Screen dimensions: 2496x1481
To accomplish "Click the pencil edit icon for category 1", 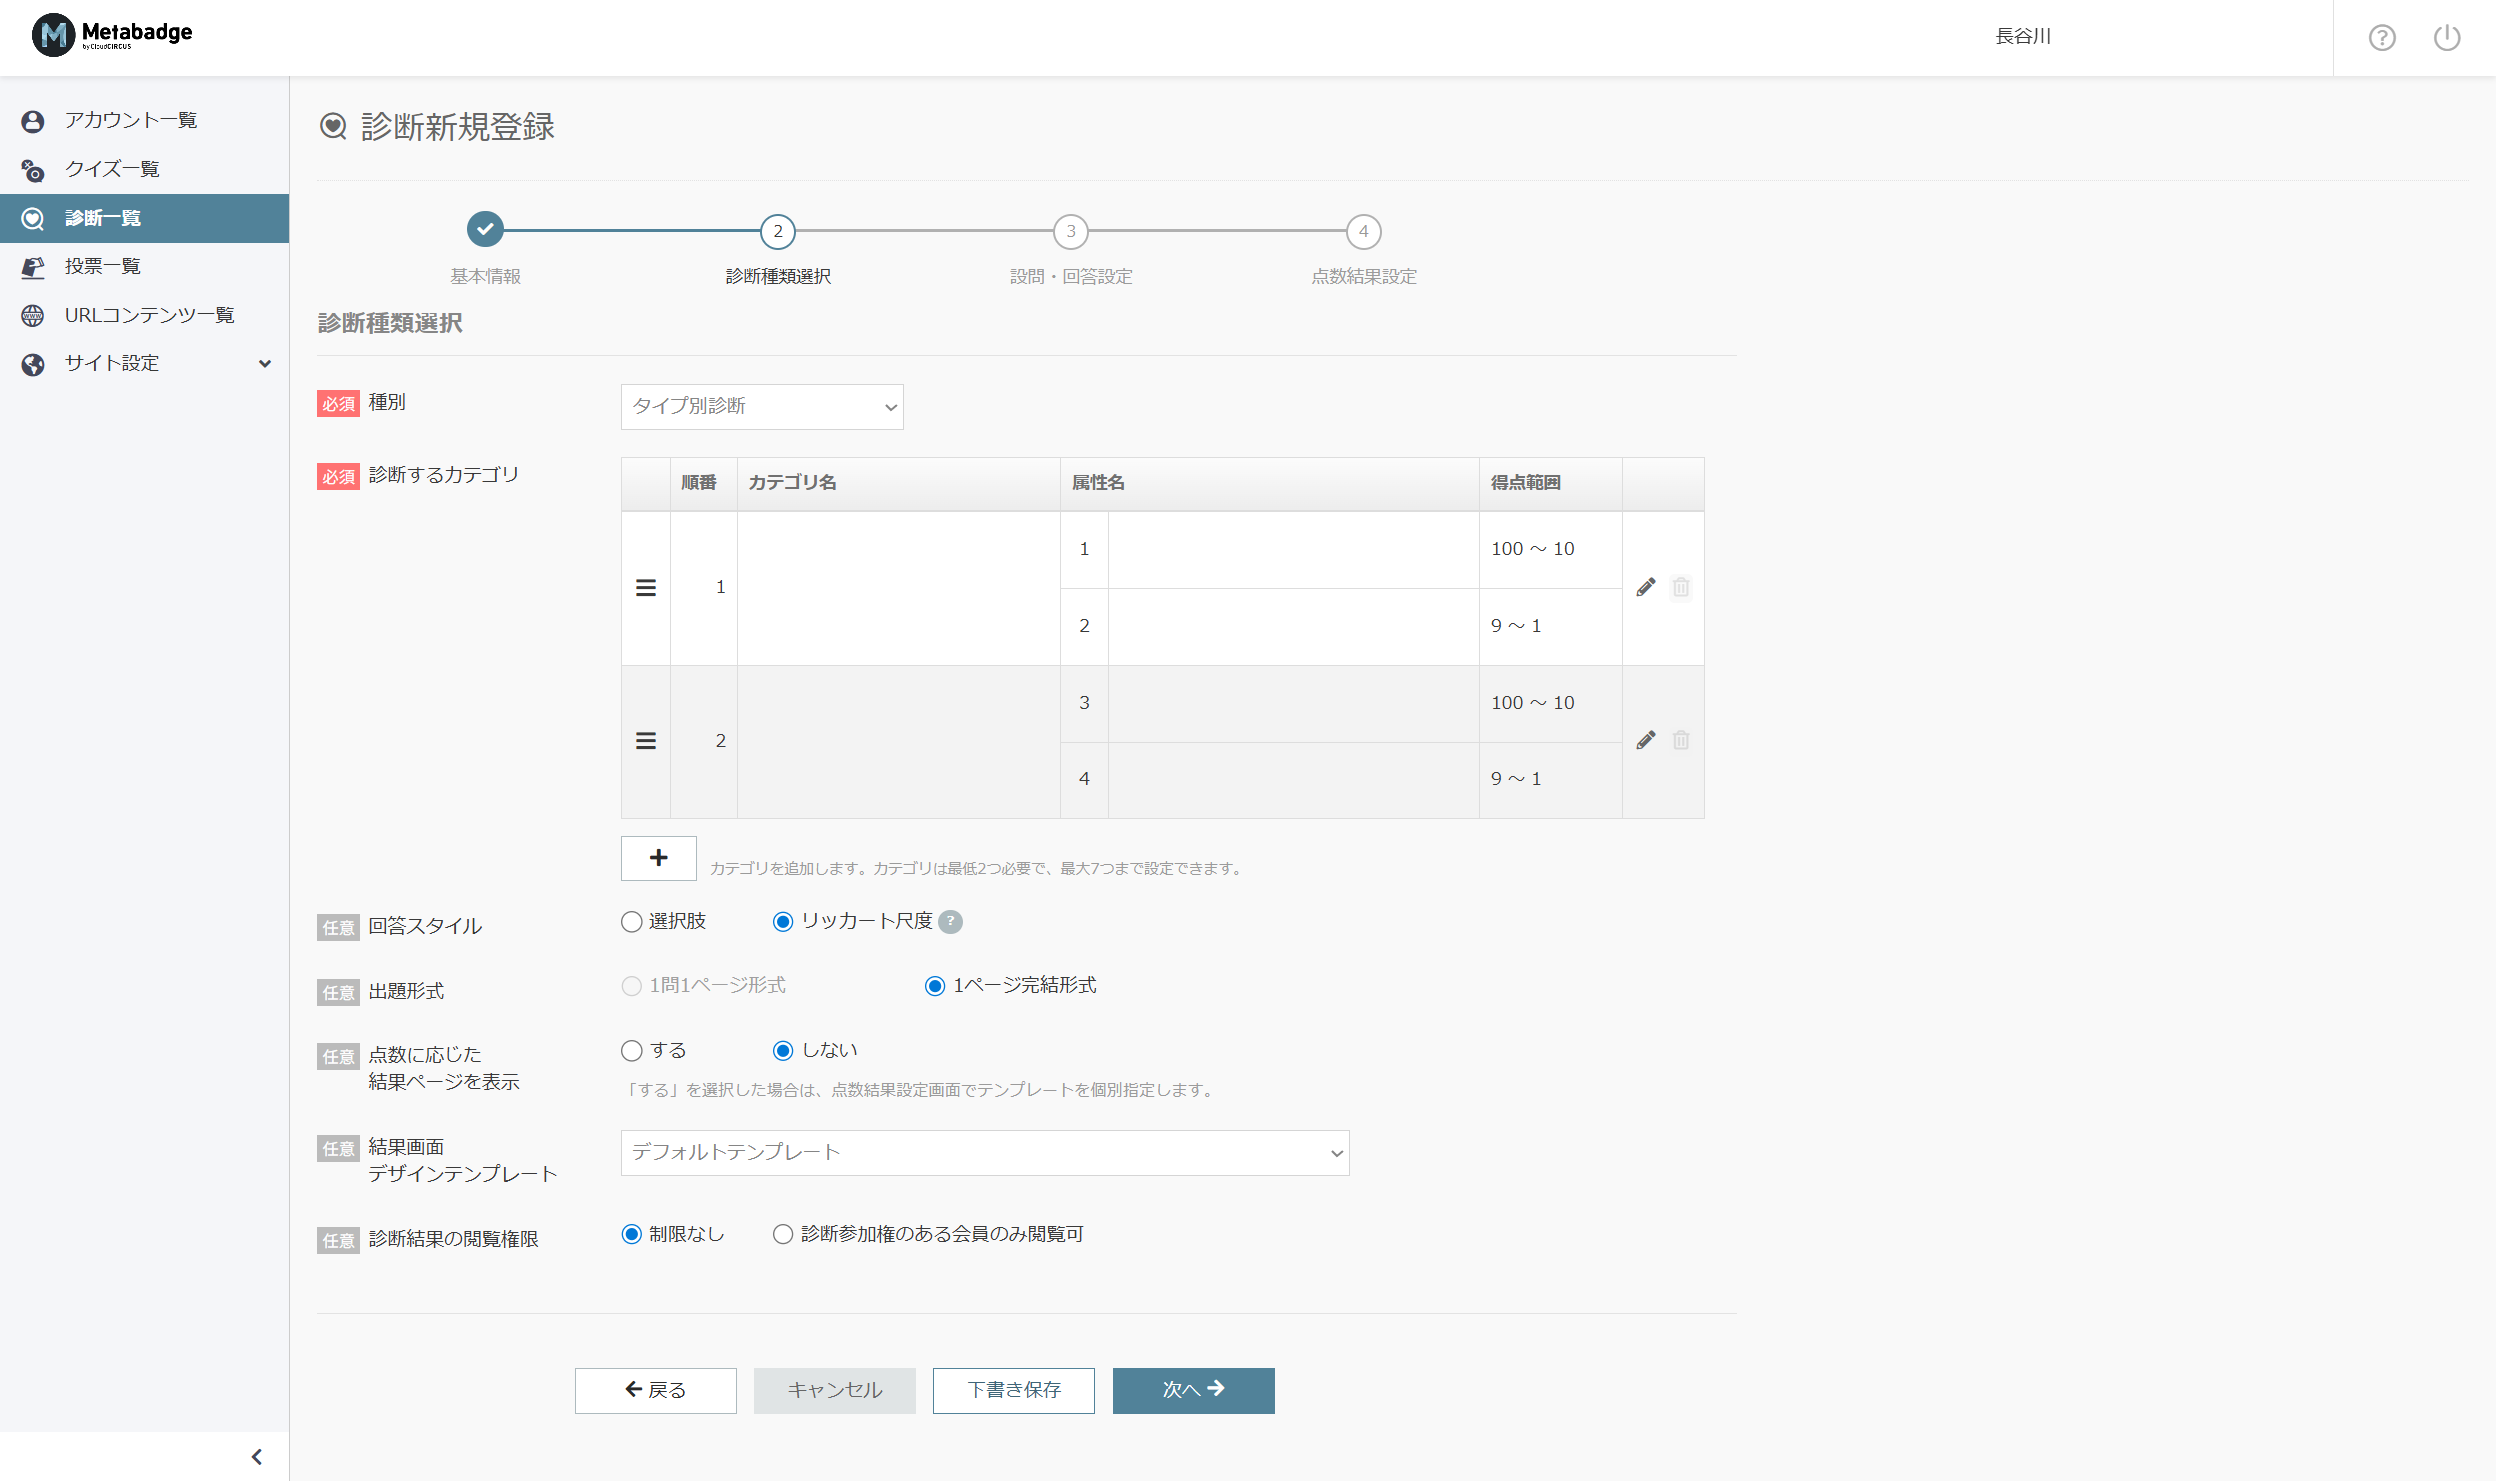I will (x=1645, y=587).
